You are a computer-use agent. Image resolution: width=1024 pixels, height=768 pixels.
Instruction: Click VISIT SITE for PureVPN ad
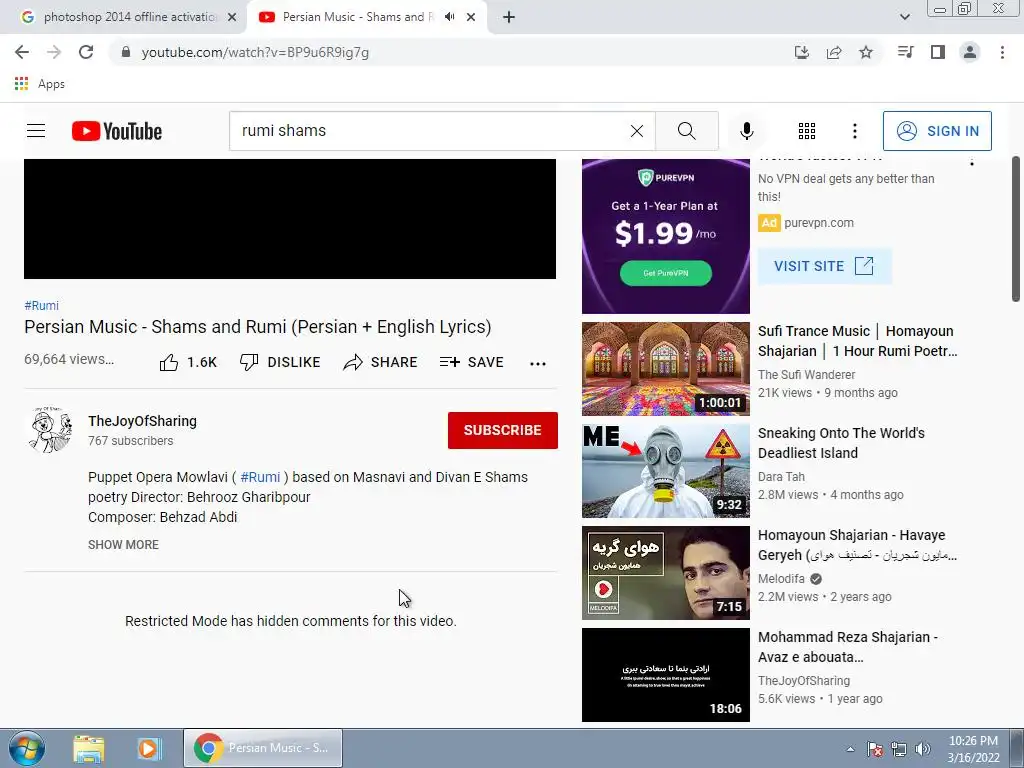(824, 266)
